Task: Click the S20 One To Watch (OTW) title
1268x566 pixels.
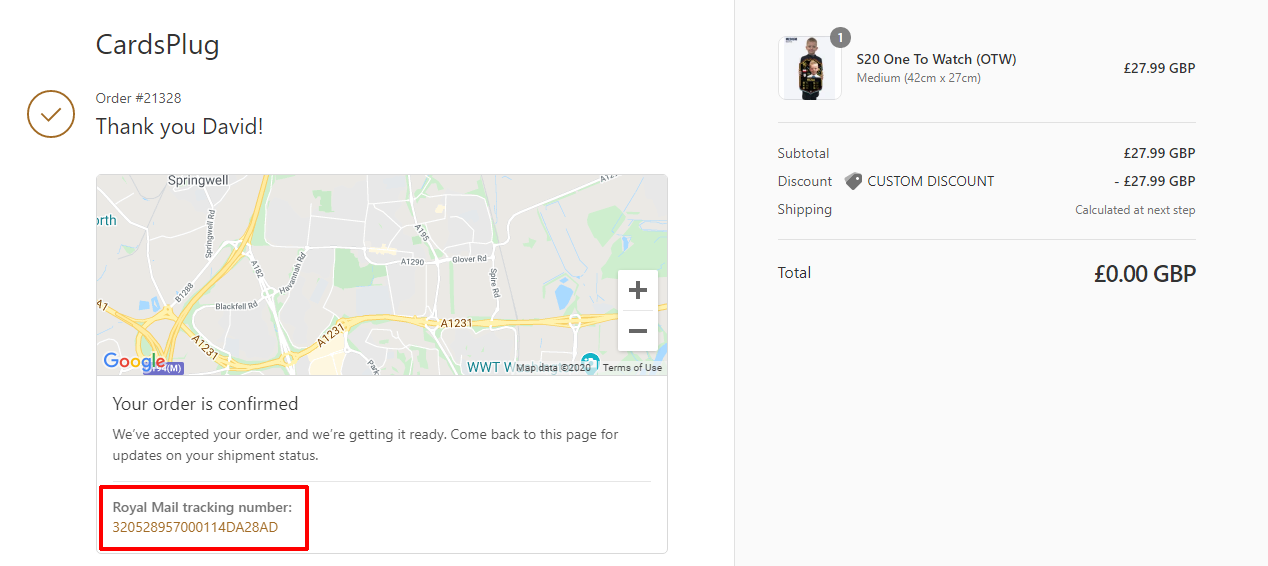Action: [x=936, y=59]
